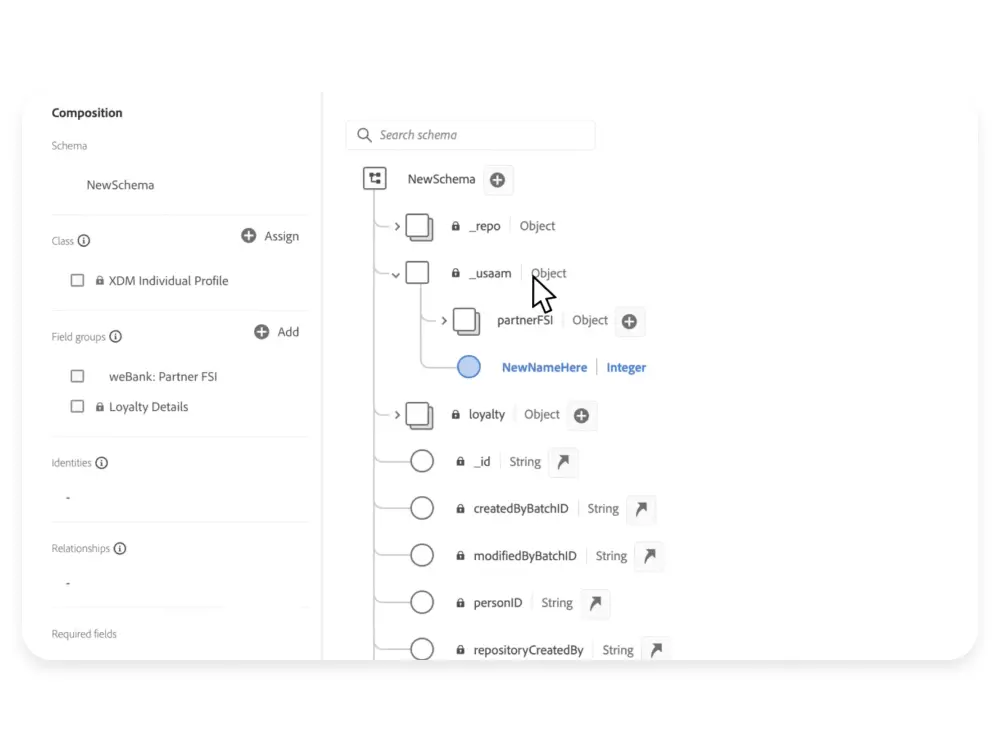Select the NewNameHere integer field
1000x750 pixels.
point(543,368)
